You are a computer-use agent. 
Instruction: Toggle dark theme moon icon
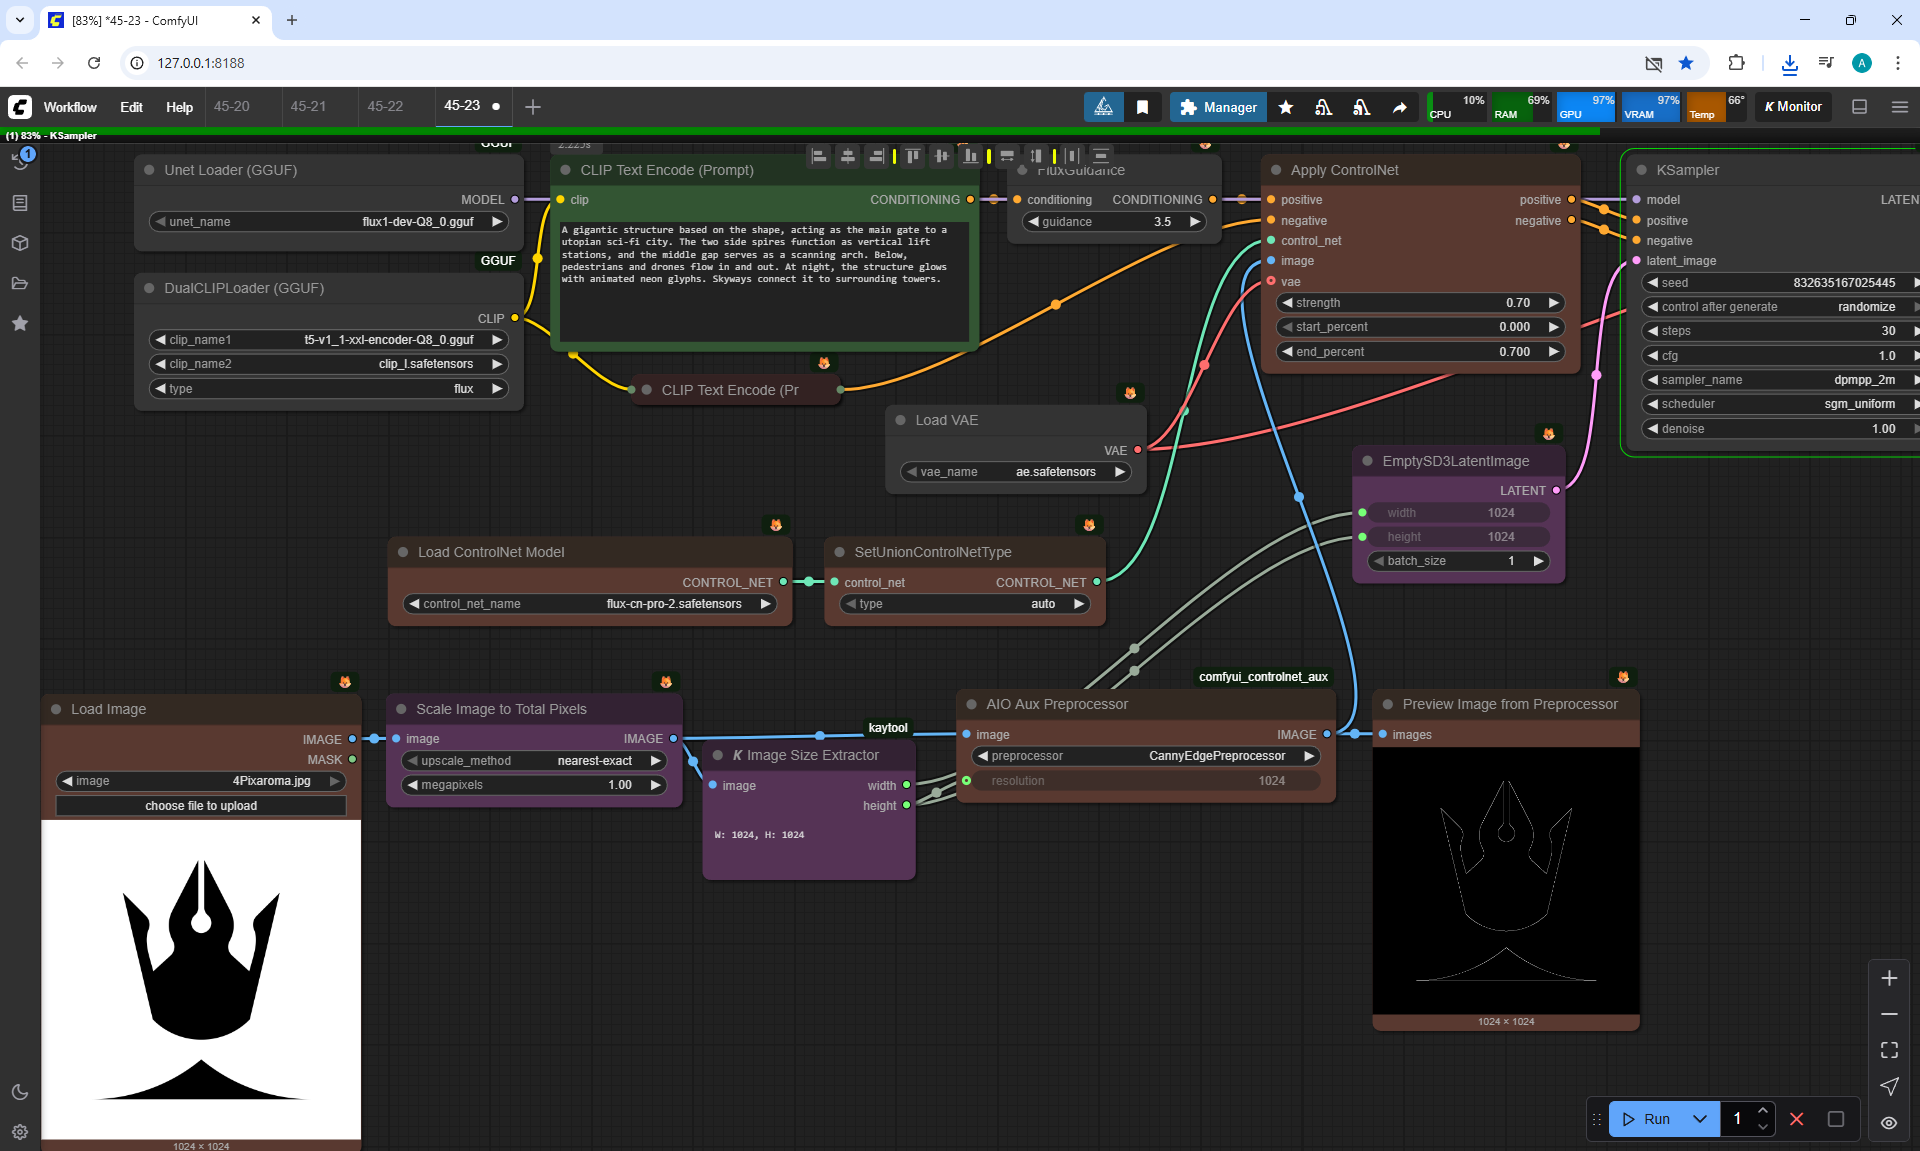[x=20, y=1092]
